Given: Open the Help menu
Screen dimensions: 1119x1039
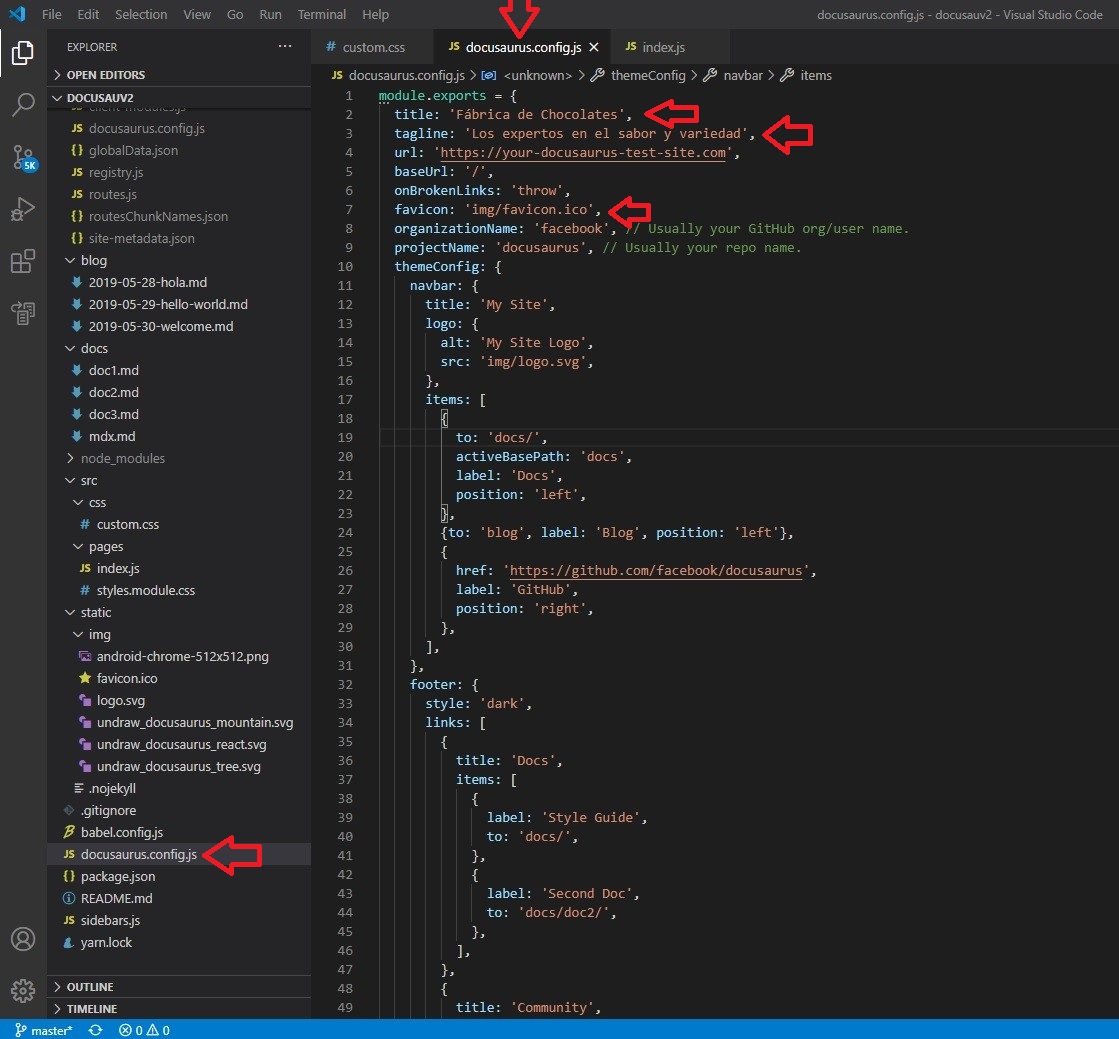Looking at the screenshot, I should point(375,14).
